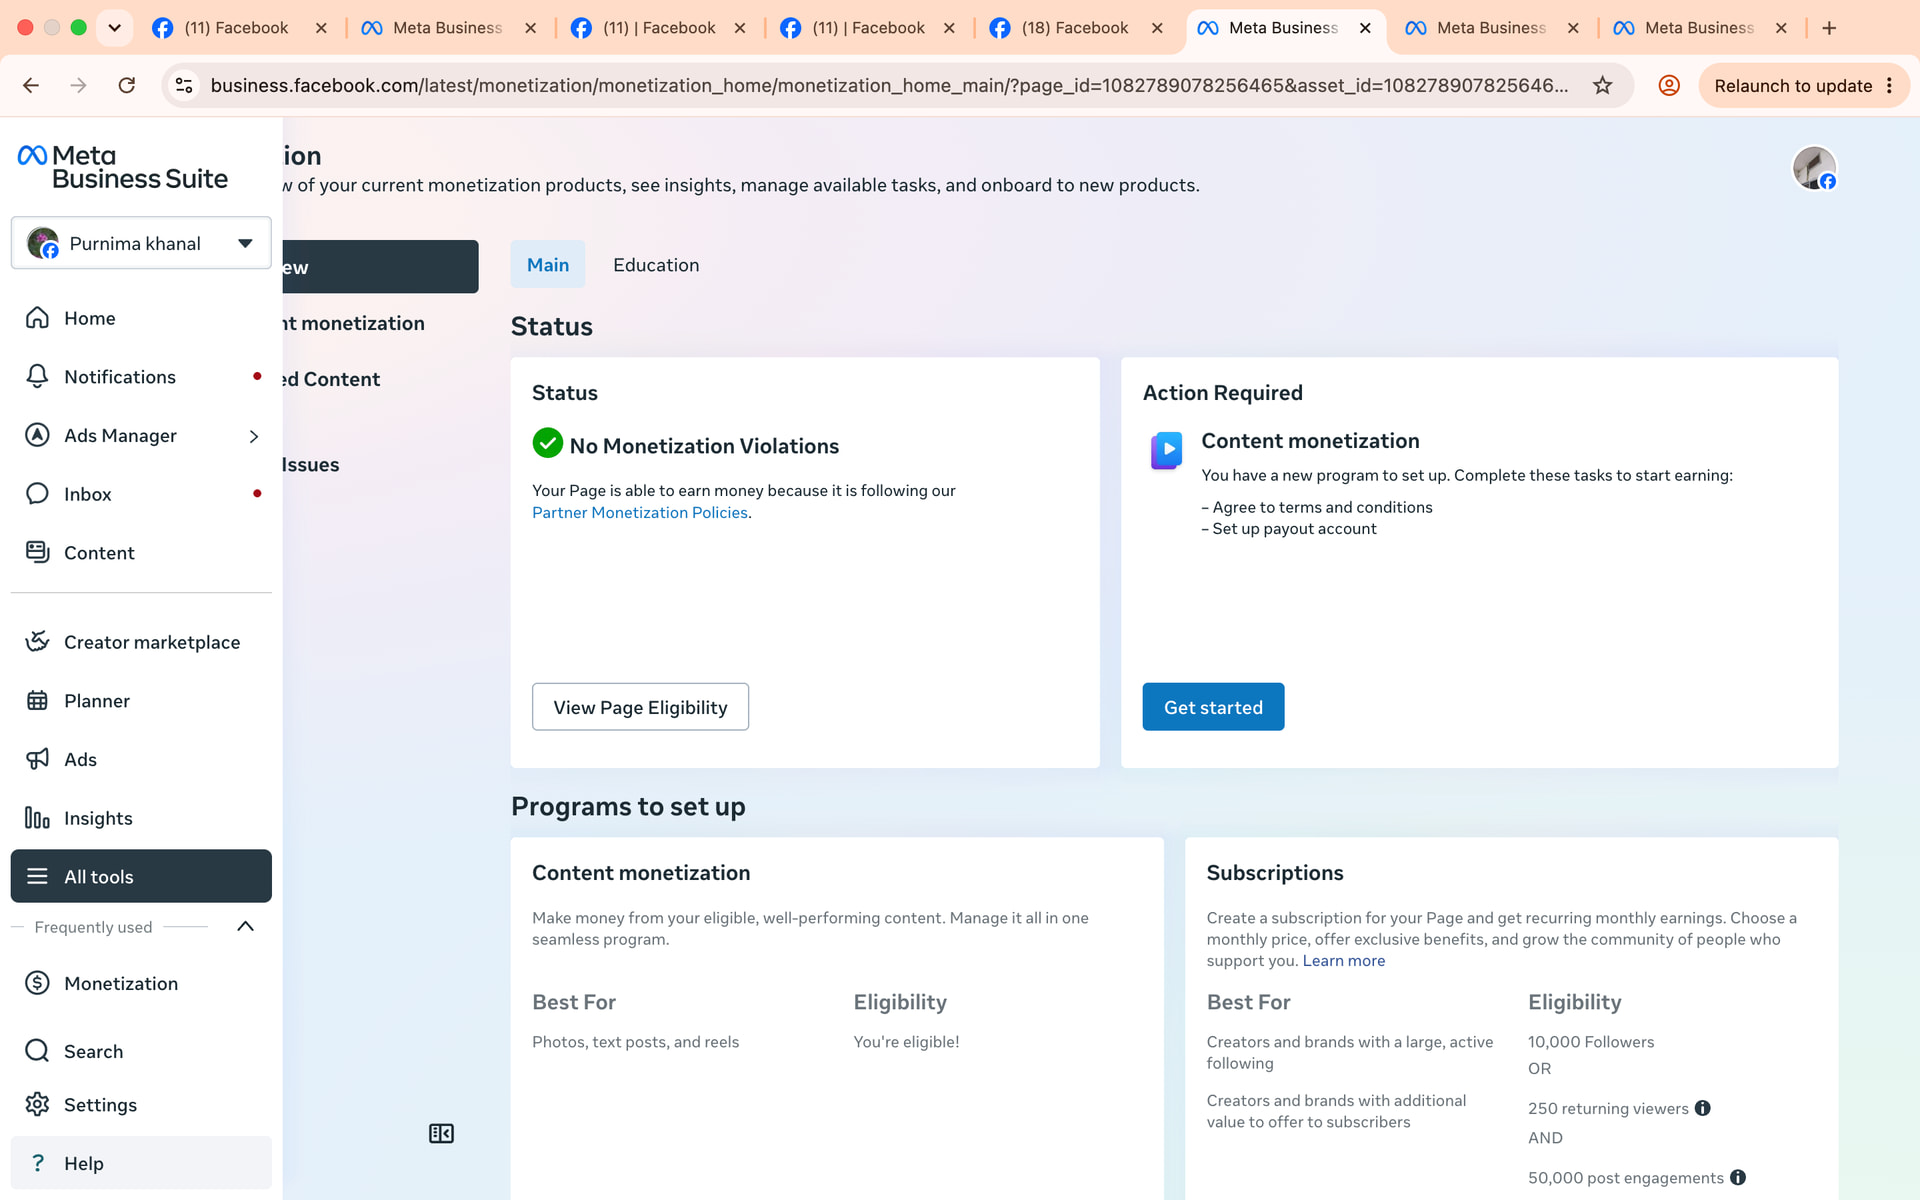
Task: Click the Get started button
Action: click(x=1213, y=707)
